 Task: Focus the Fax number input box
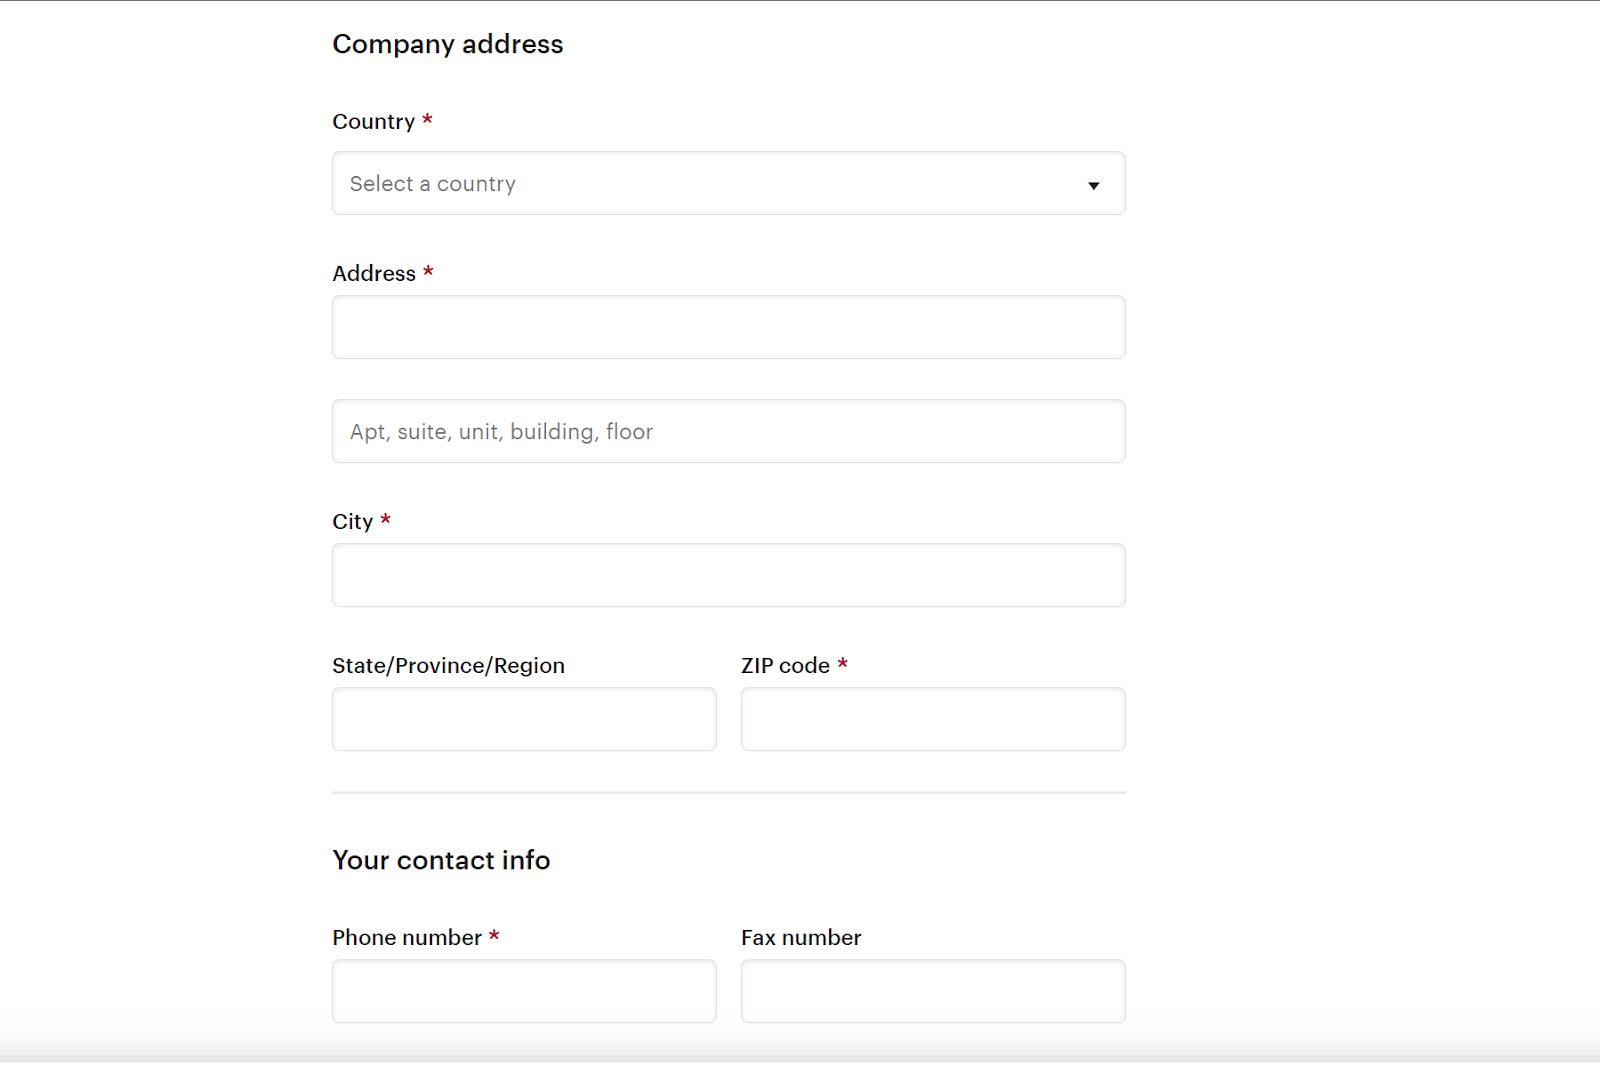[932, 991]
